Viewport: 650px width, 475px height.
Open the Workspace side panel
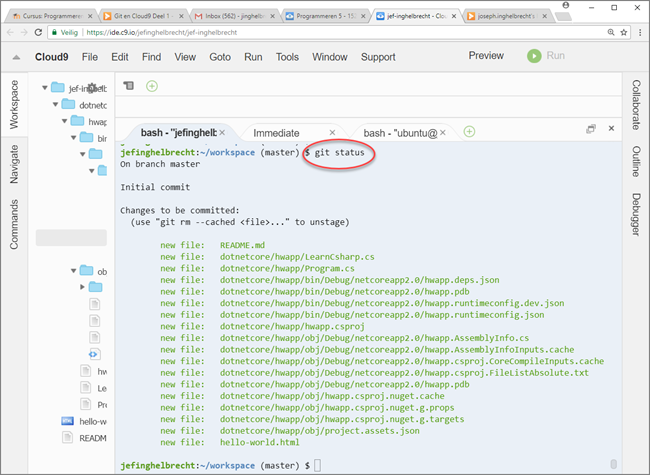pyautogui.click(x=14, y=104)
